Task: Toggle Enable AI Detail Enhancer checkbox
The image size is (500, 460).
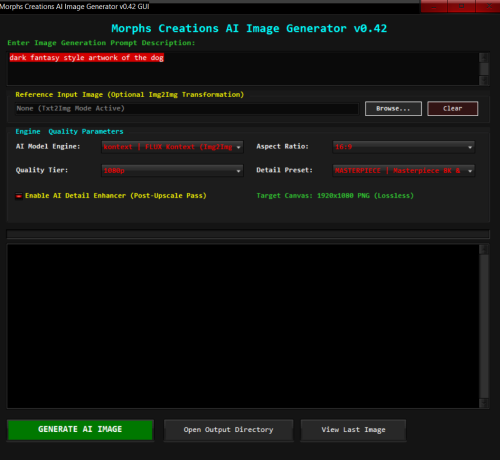Action: point(19,196)
